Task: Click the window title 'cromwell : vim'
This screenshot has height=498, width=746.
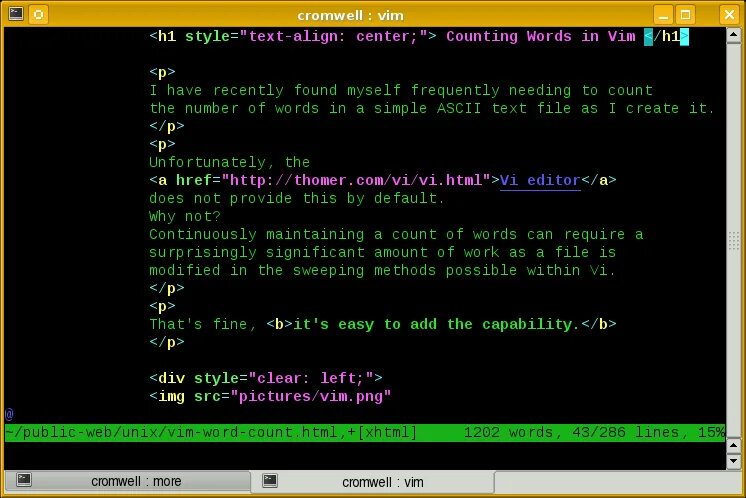Action: point(350,15)
